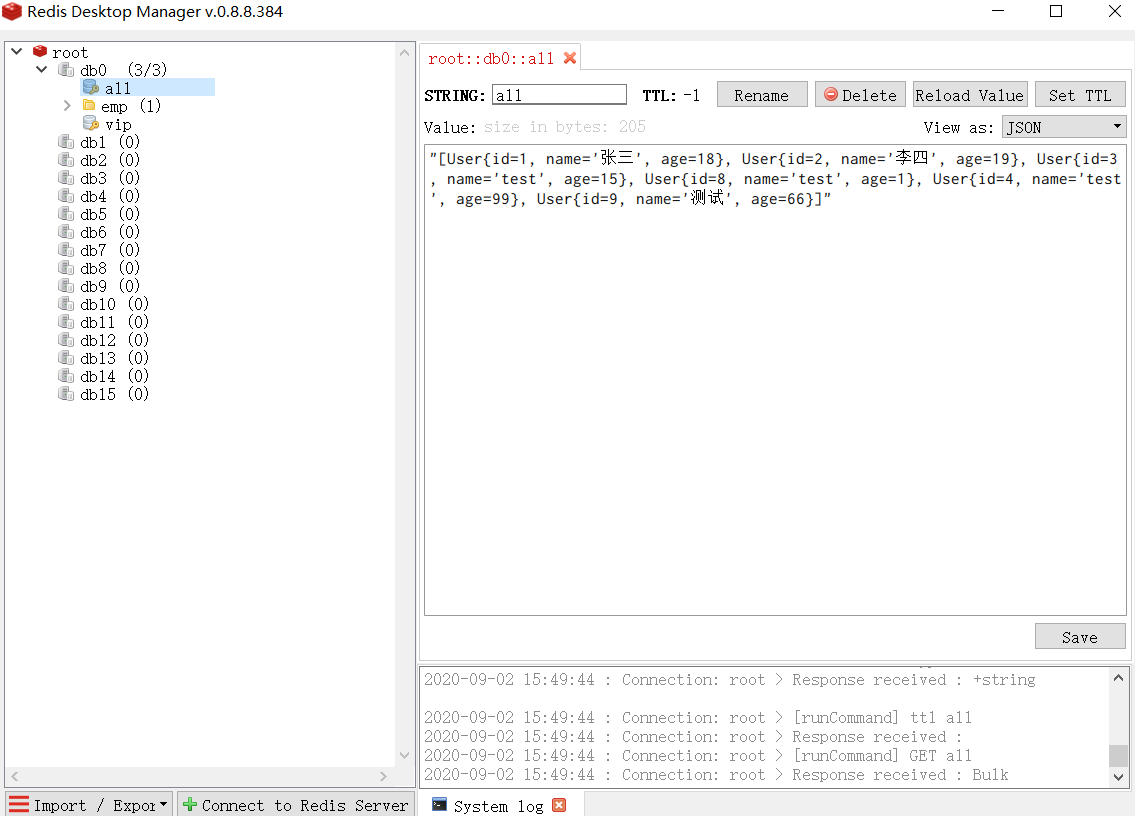Click log line 'Response received : Bulk'
The image size is (1135, 816).
click(x=900, y=775)
